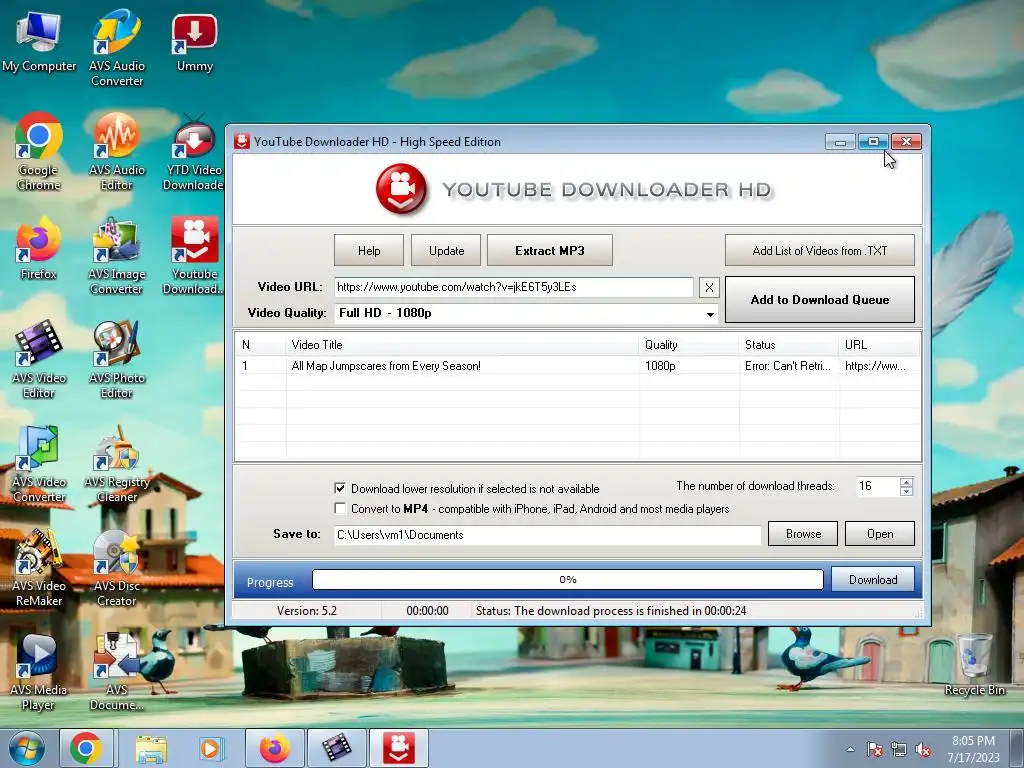Launch Firefox from the desktop

coord(39,249)
